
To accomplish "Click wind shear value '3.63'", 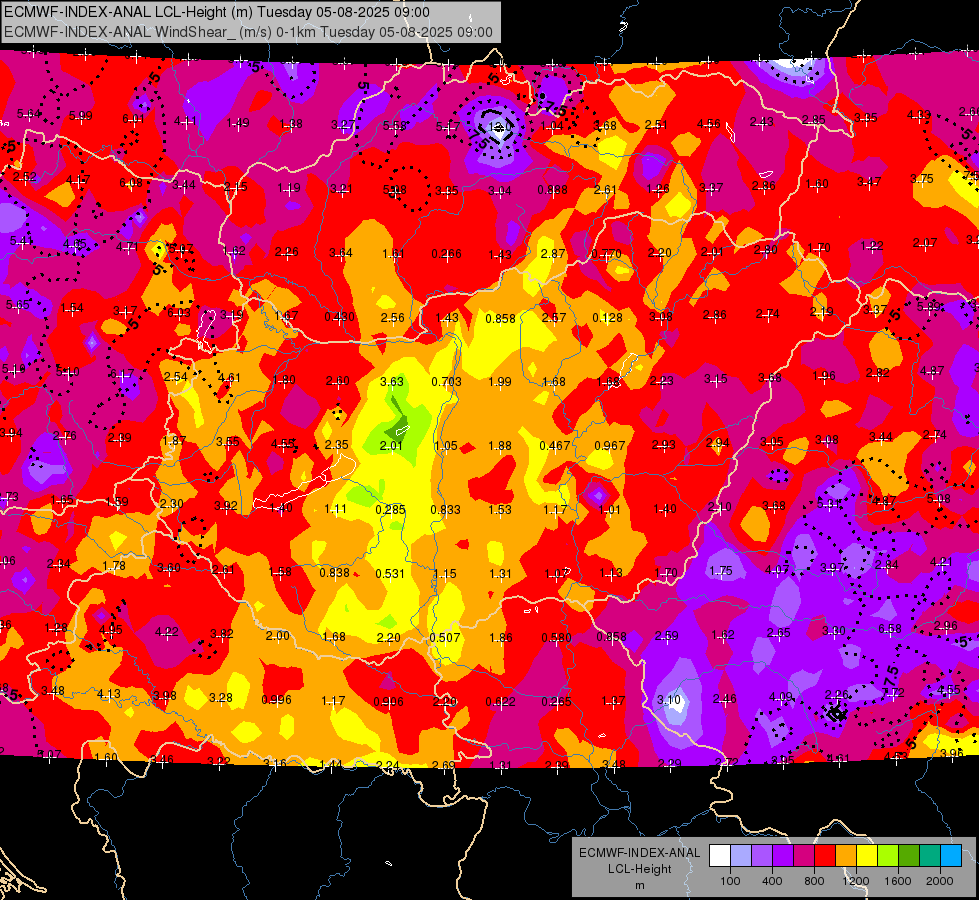I will pos(392,381).
